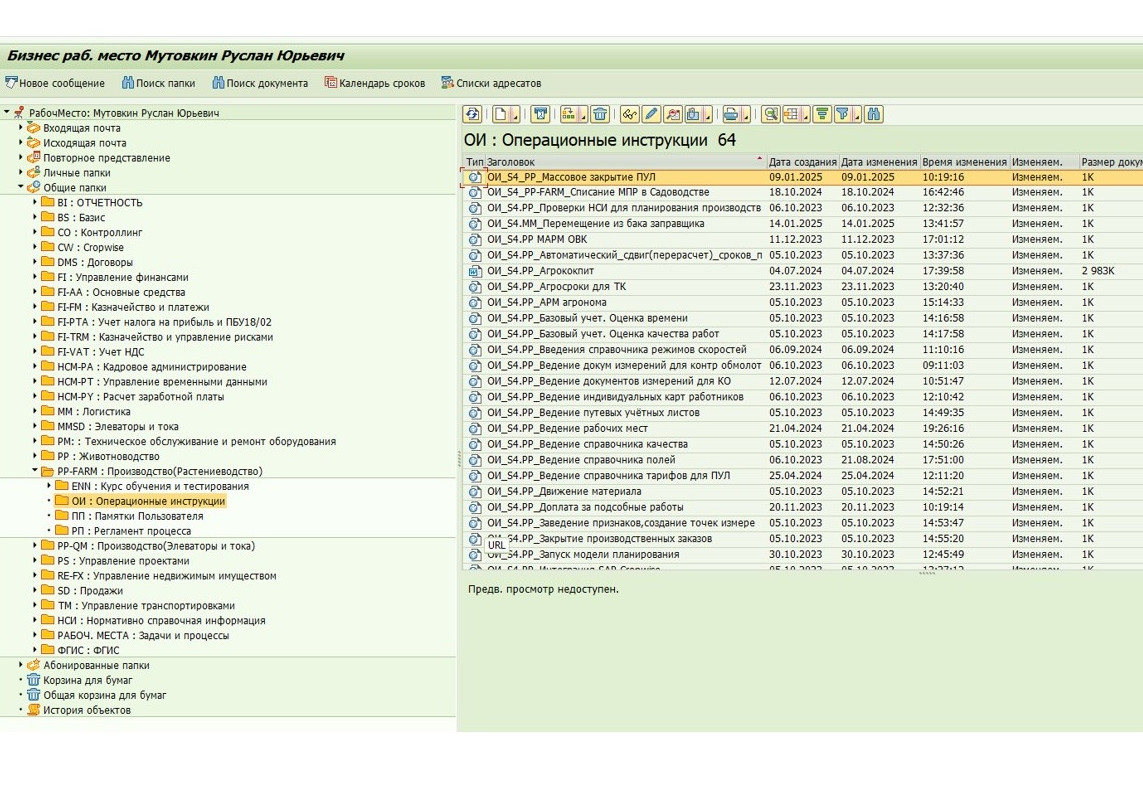This screenshot has width=1143, height=808.
Task: Click the magnifier Details icon
Action: point(770,114)
